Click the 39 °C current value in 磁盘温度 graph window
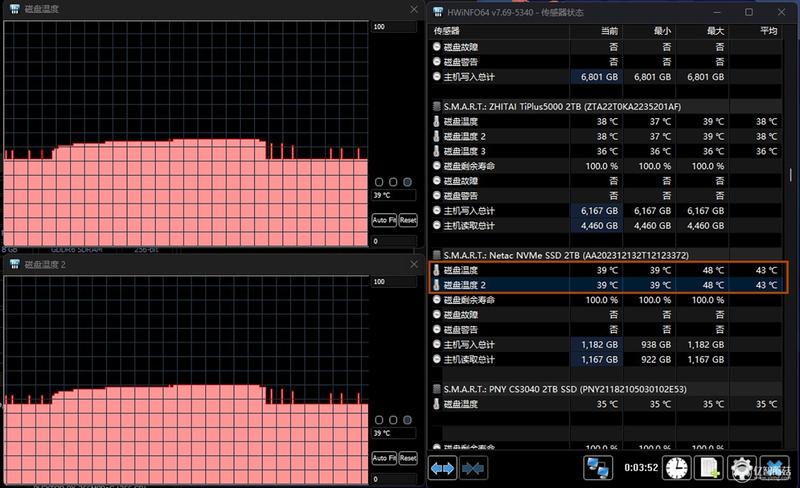800x488 pixels. click(x=394, y=195)
